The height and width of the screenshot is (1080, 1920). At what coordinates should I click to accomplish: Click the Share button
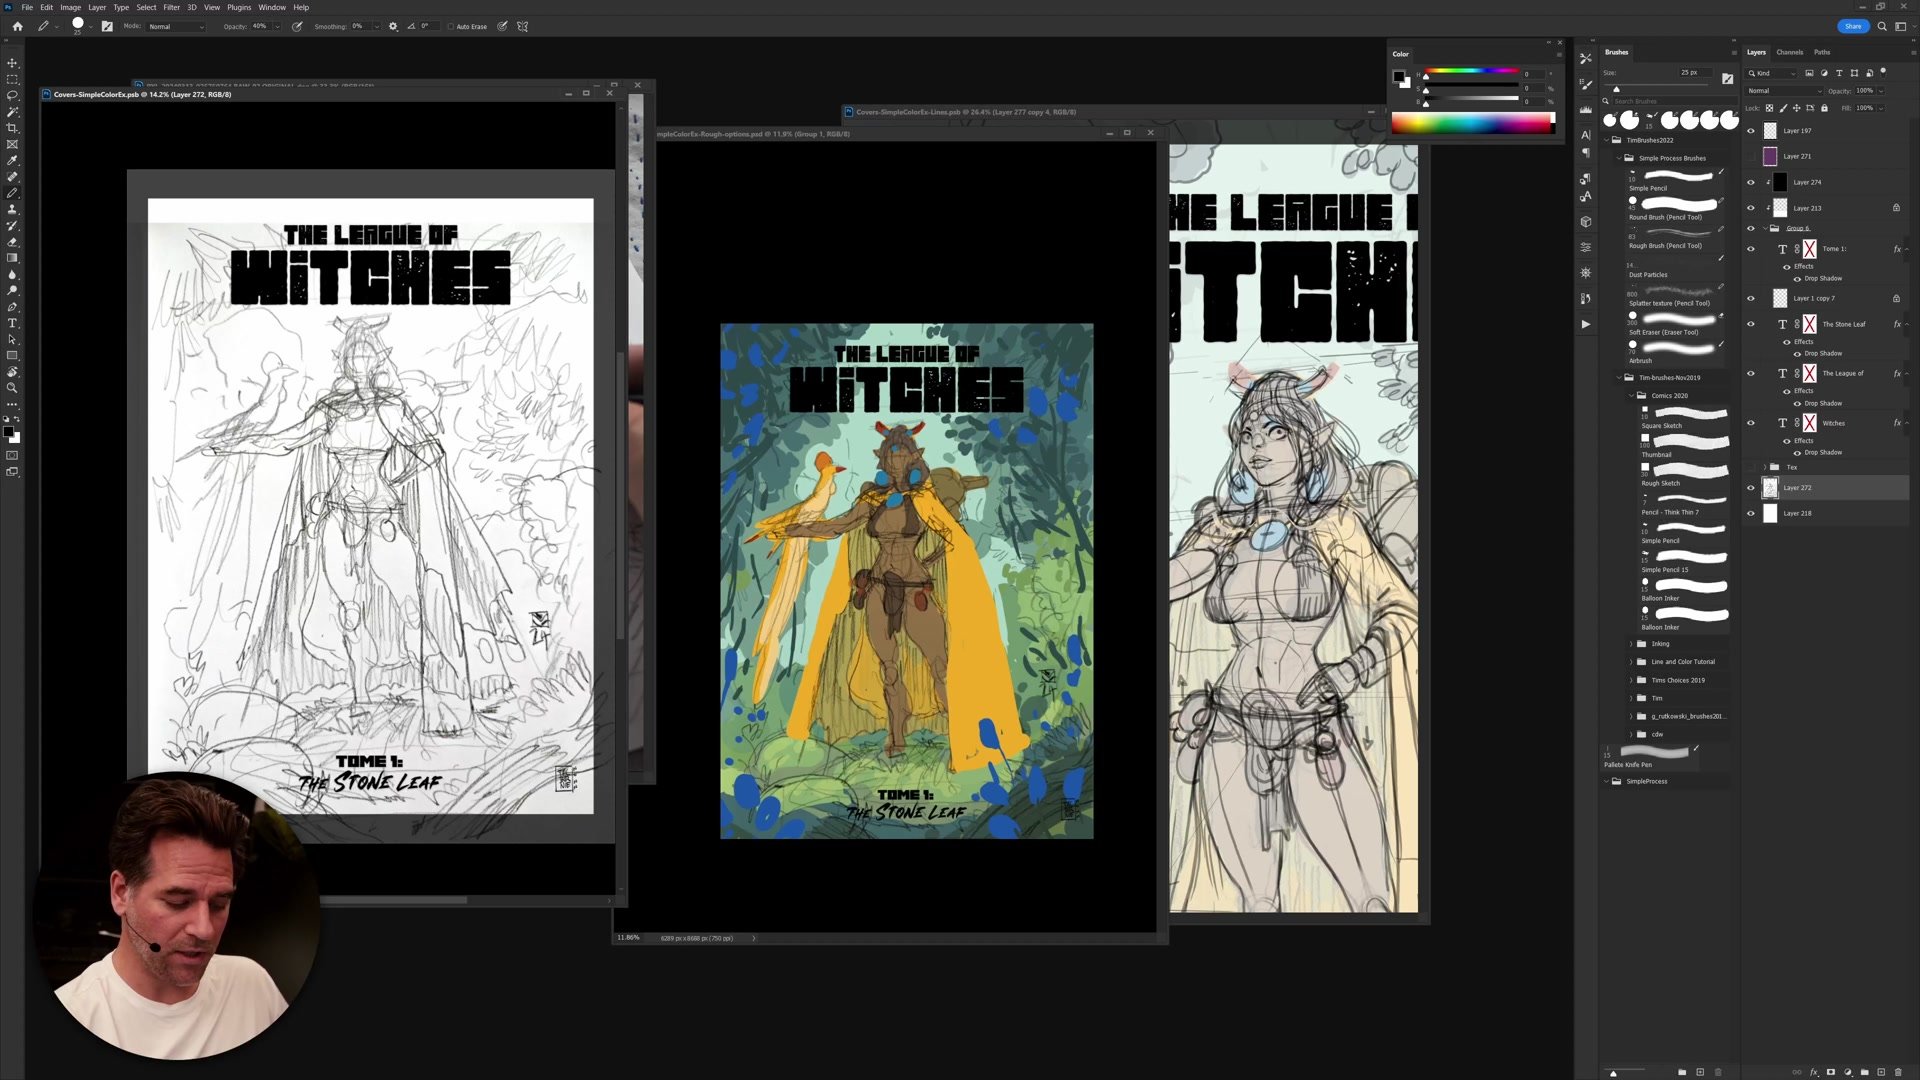1852,26
